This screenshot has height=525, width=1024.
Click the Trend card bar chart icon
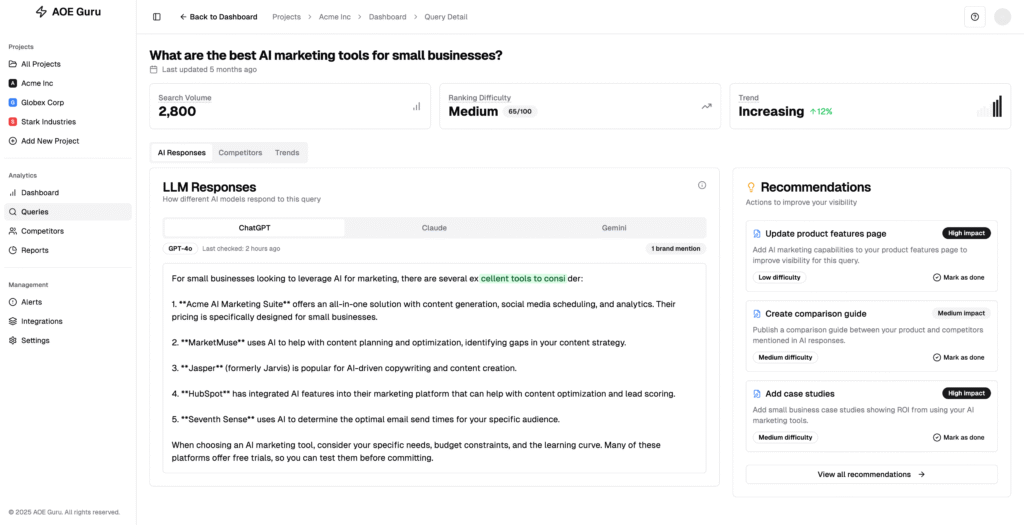(x=996, y=106)
